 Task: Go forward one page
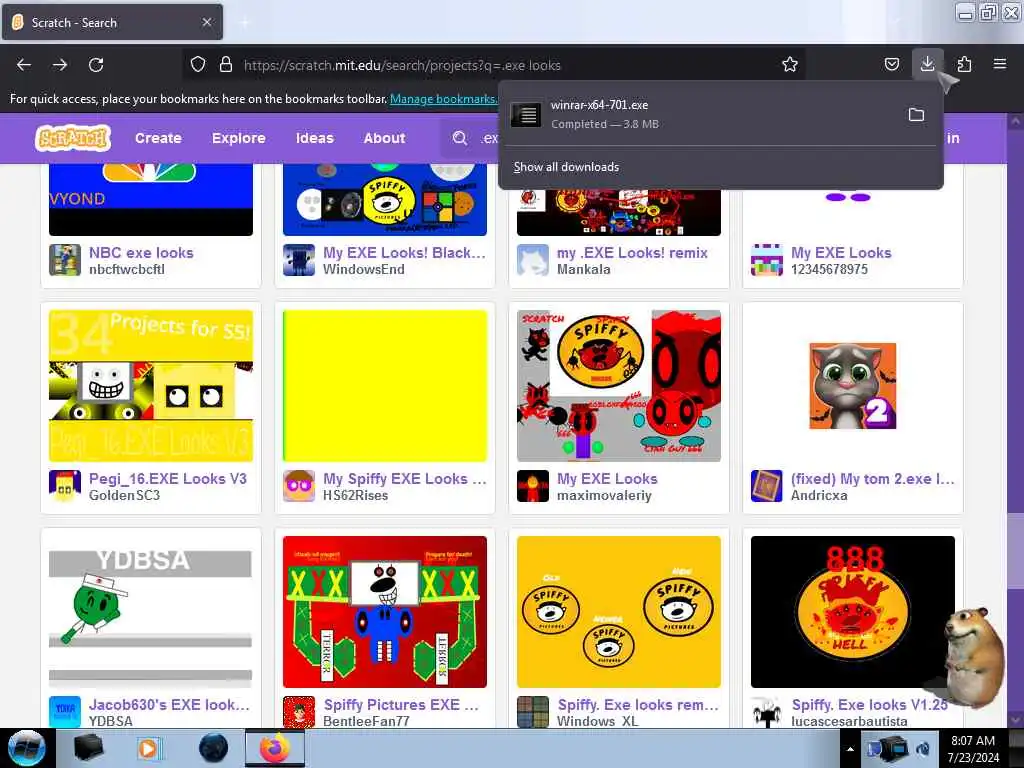click(x=60, y=65)
